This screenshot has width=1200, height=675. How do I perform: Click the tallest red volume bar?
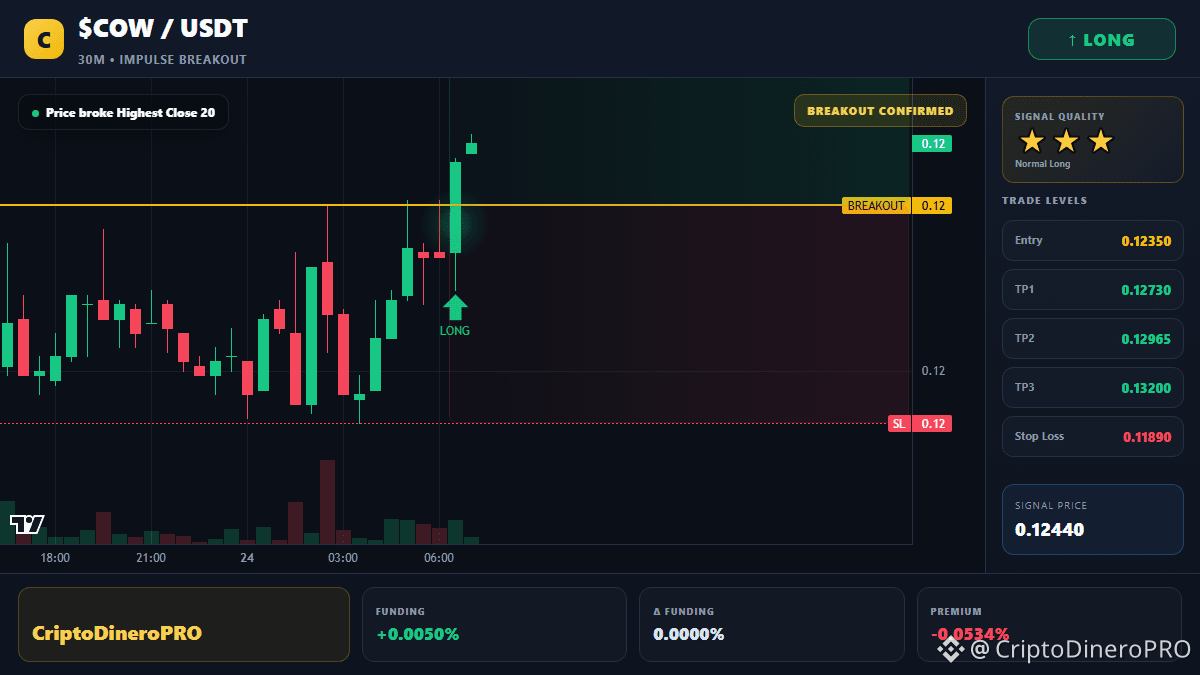327,502
